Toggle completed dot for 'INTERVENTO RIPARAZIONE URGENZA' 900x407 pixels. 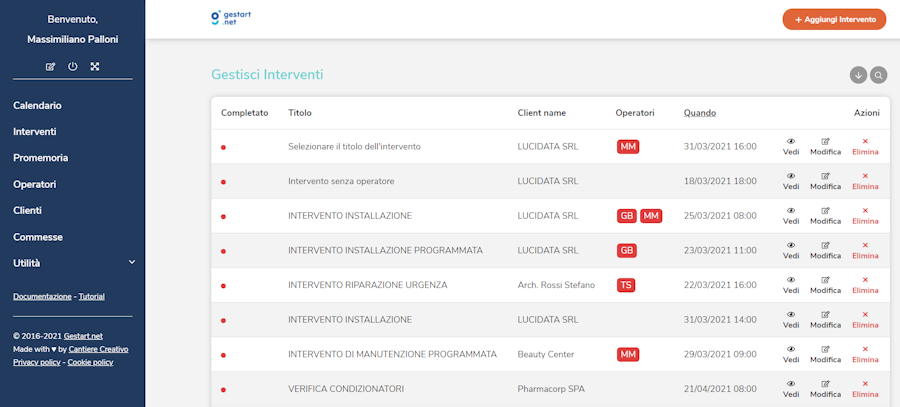click(x=223, y=286)
